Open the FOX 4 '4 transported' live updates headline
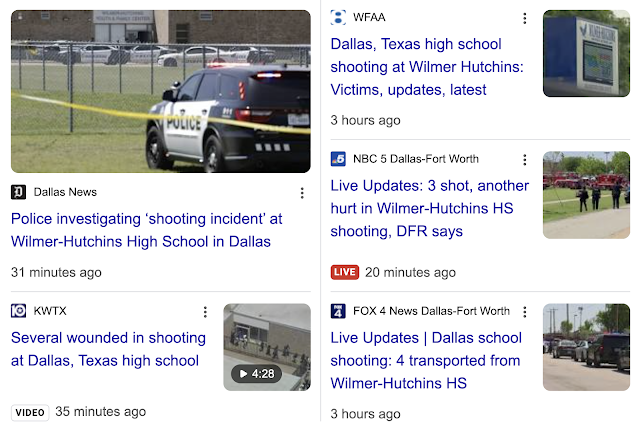This screenshot has width=640, height=426. pos(426,361)
